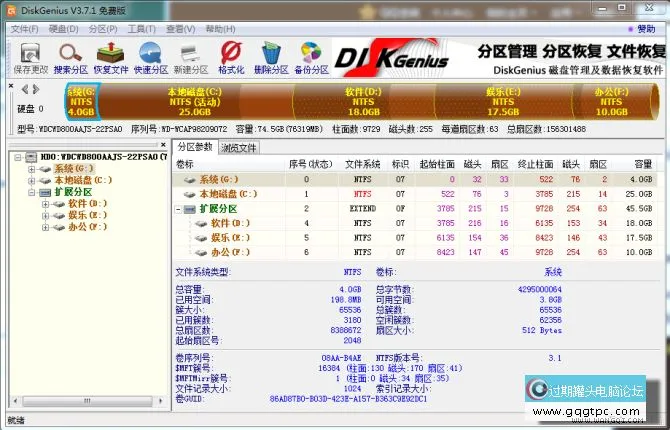The image size is (670, 430).
Task: Open the 备份分区 backup partition tool
Action: coord(311,58)
